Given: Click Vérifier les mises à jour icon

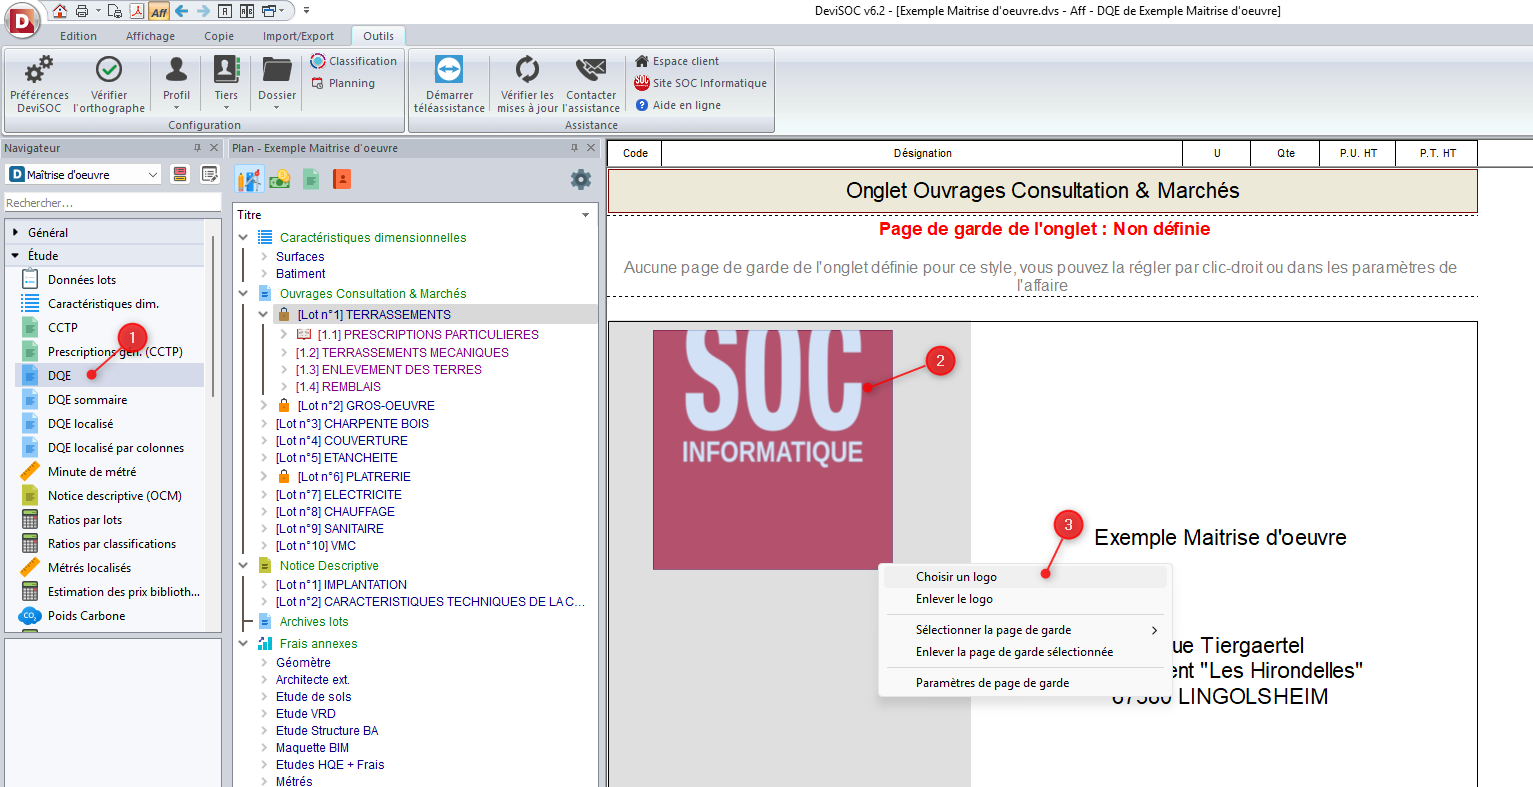Looking at the screenshot, I should [x=527, y=70].
